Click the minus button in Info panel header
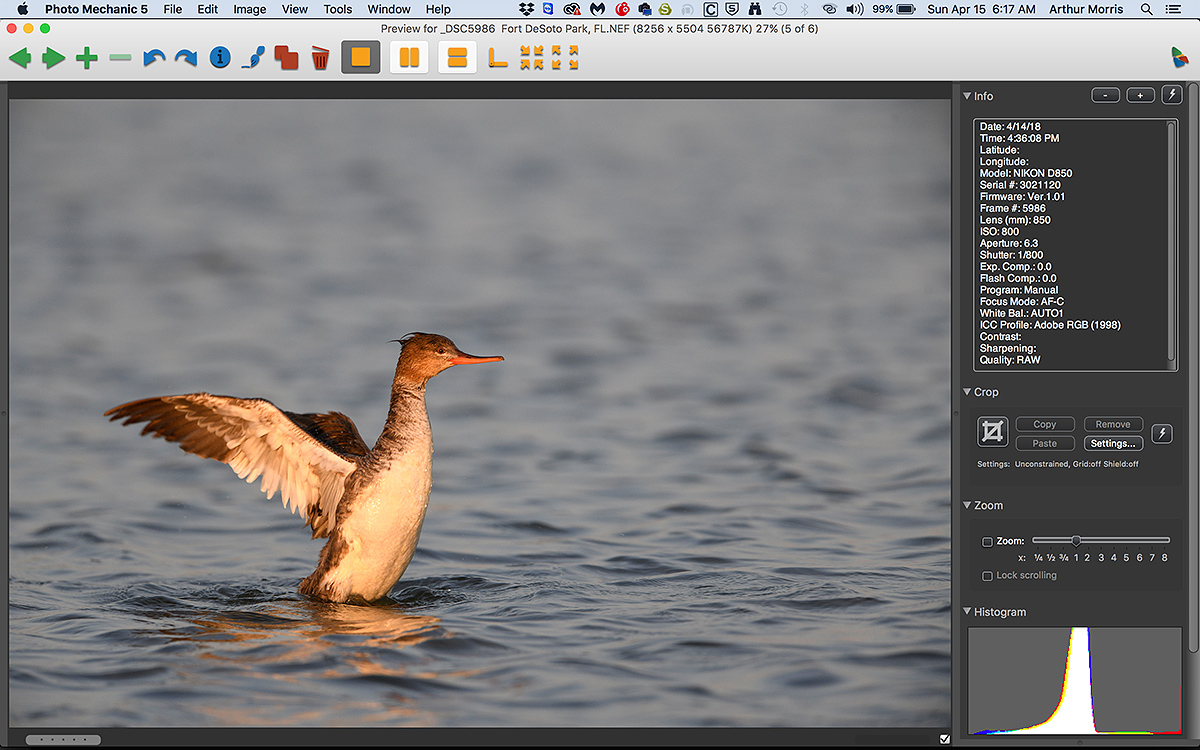This screenshot has width=1200, height=750. pos(1105,95)
